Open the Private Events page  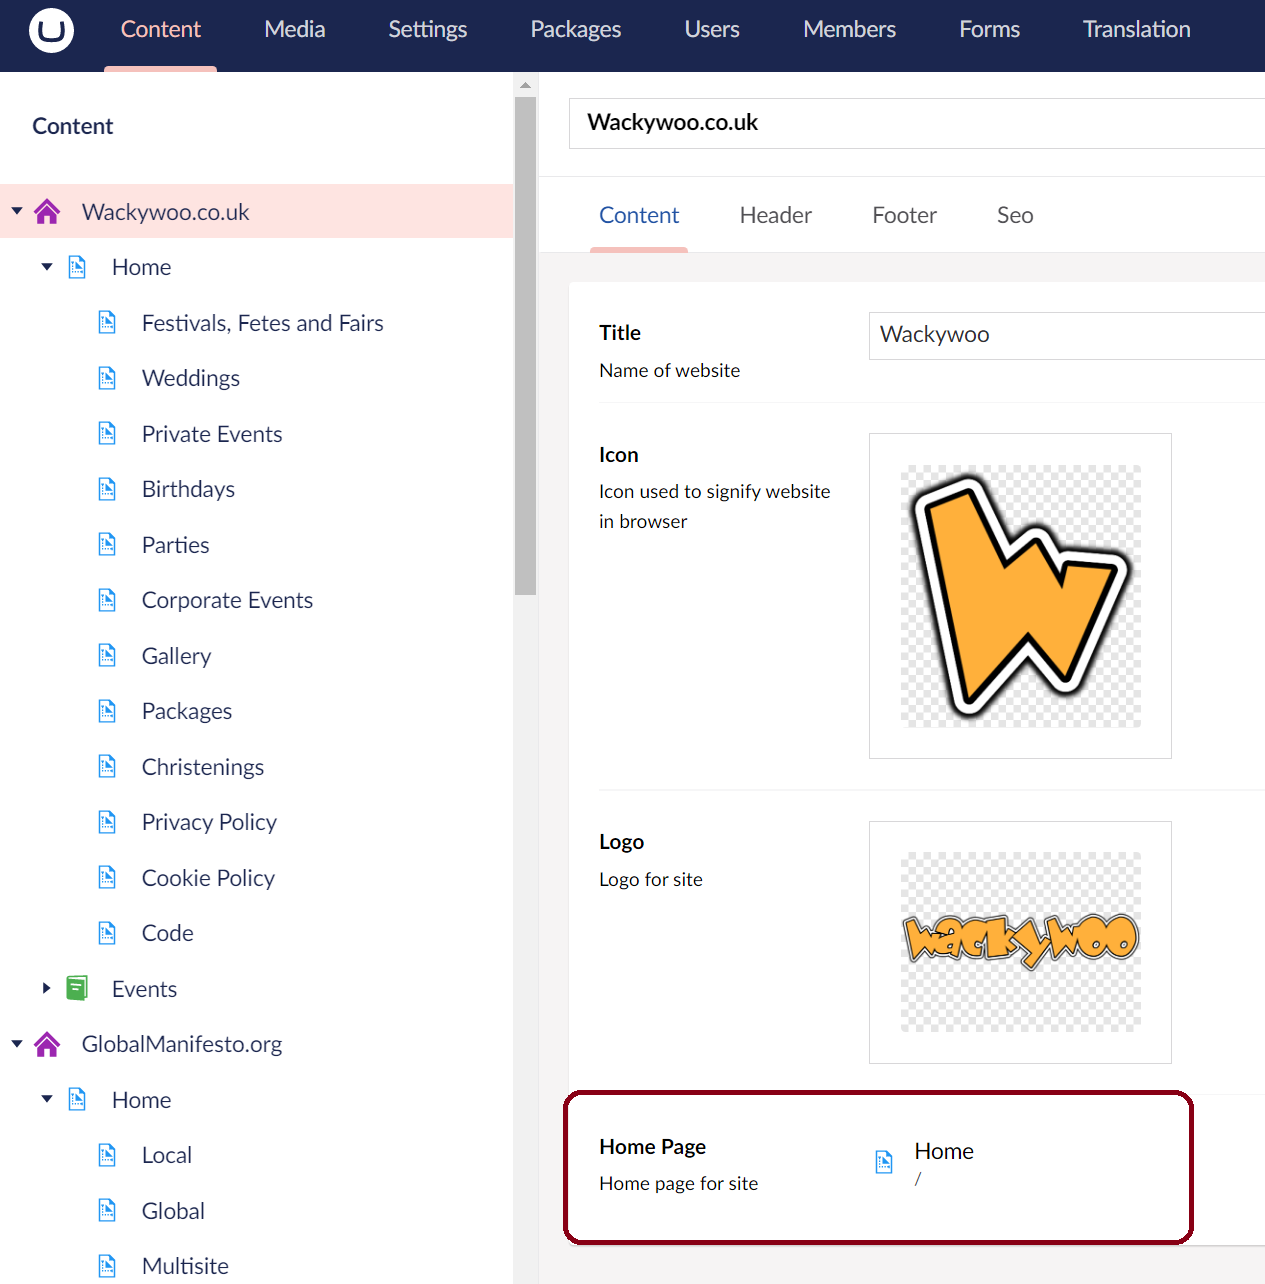tap(212, 434)
